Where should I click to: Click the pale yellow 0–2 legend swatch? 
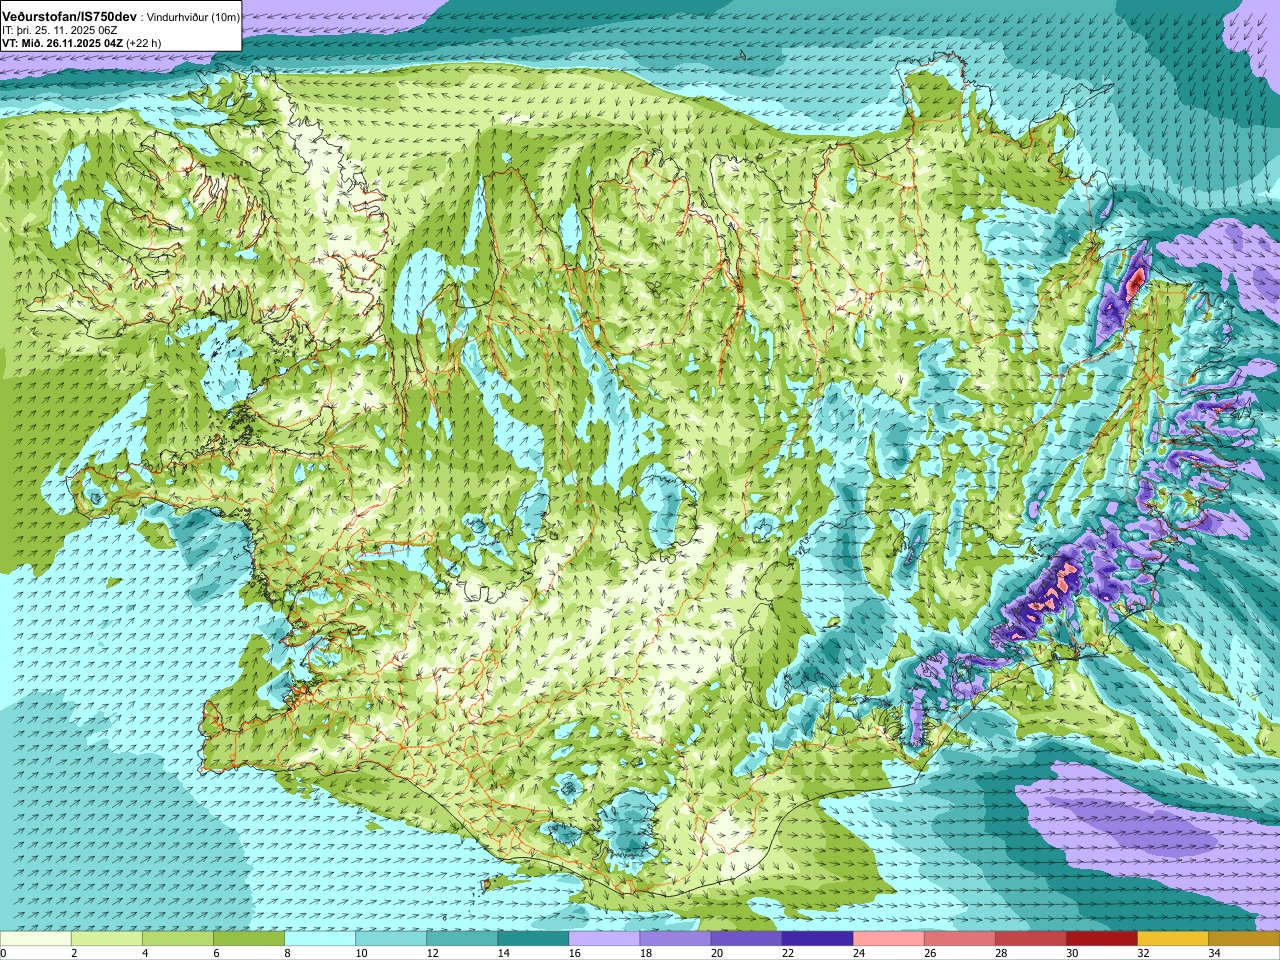tap(36, 939)
